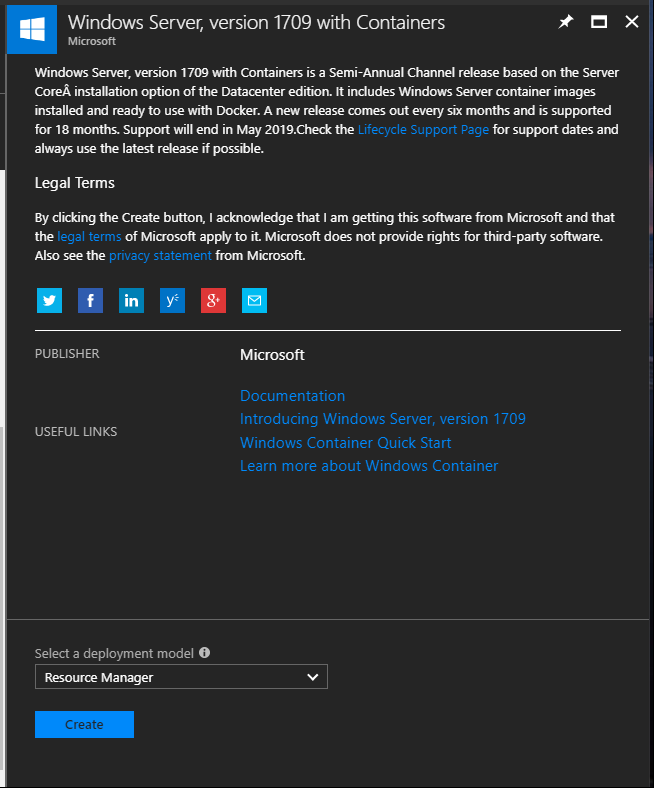This screenshot has width=654, height=788.
Task: Open the deployment model dropdown
Action: click(181, 676)
